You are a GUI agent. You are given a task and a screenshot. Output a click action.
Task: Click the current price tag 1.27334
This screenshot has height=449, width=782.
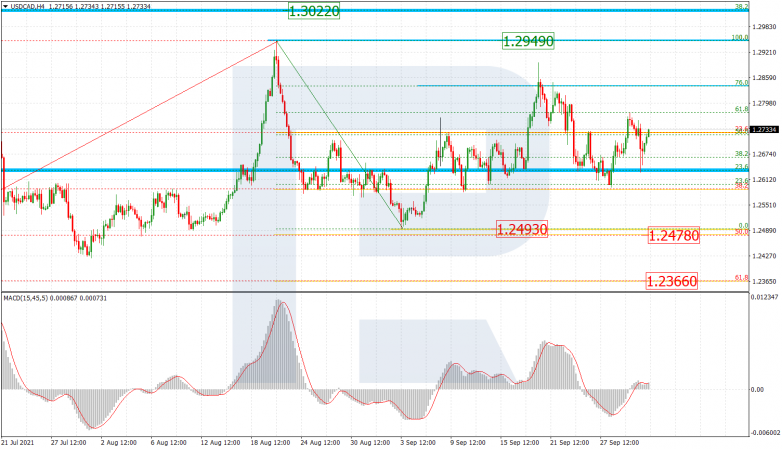(765, 130)
